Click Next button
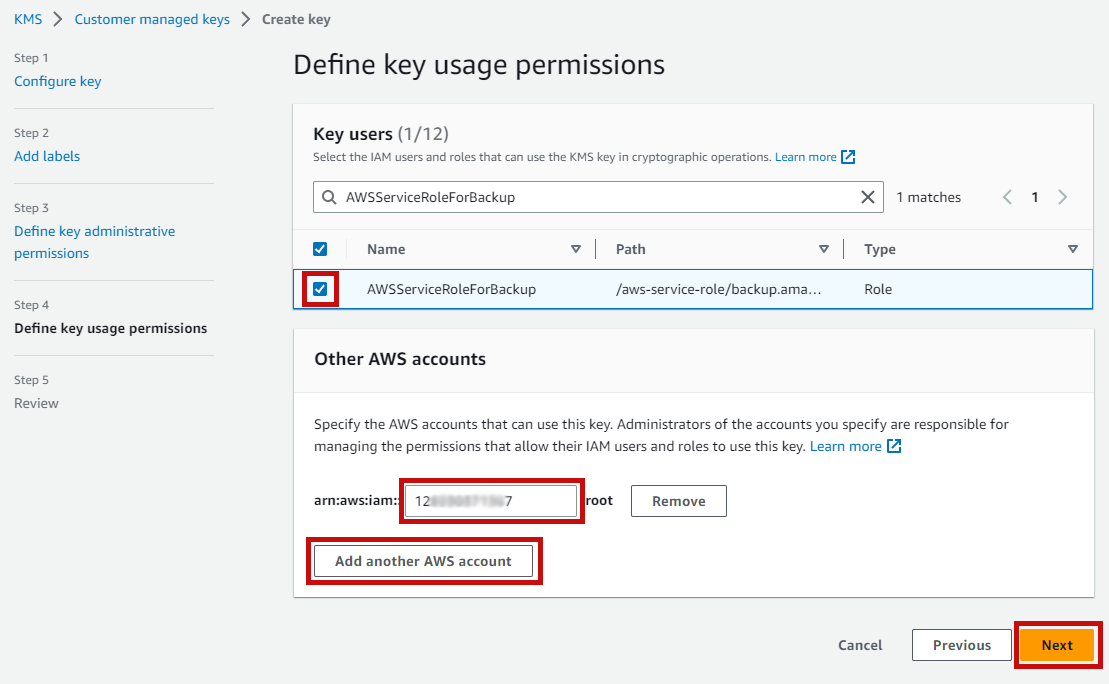This screenshot has width=1109, height=684. [1057, 645]
